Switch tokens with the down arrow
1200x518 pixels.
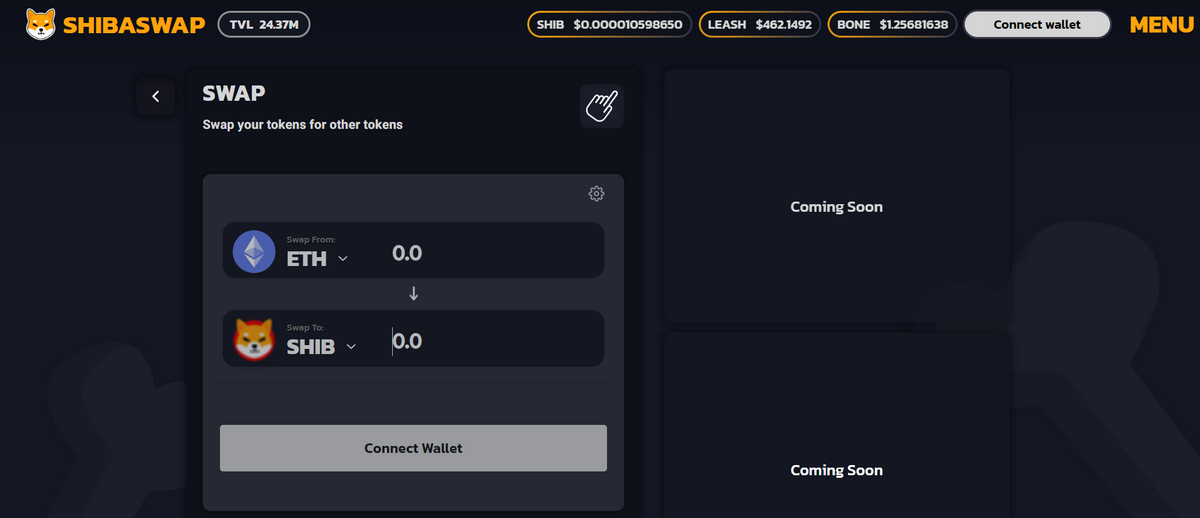click(x=413, y=294)
